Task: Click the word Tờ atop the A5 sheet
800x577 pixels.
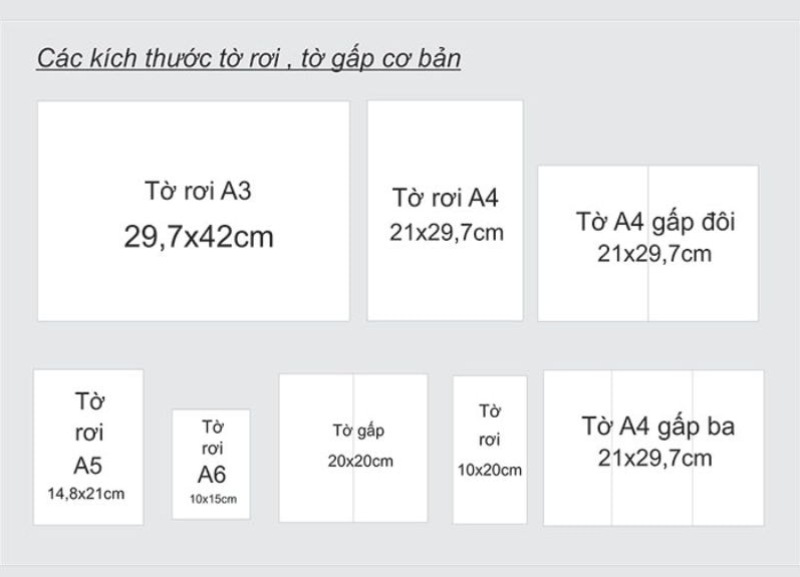Action: [x=89, y=401]
